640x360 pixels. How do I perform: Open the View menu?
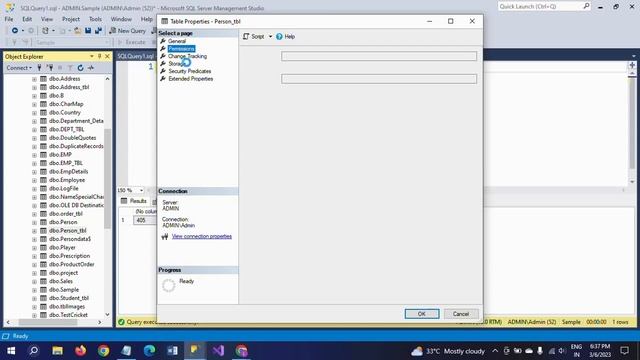click(x=47, y=19)
